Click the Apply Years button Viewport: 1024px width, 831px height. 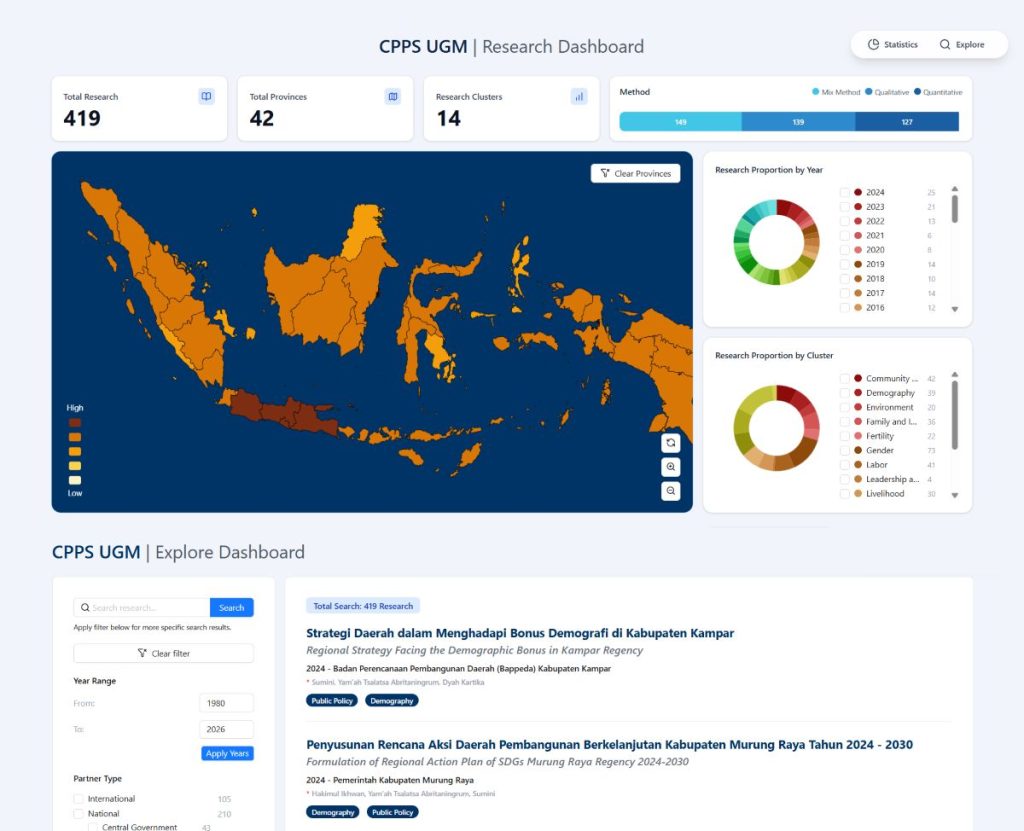point(227,753)
